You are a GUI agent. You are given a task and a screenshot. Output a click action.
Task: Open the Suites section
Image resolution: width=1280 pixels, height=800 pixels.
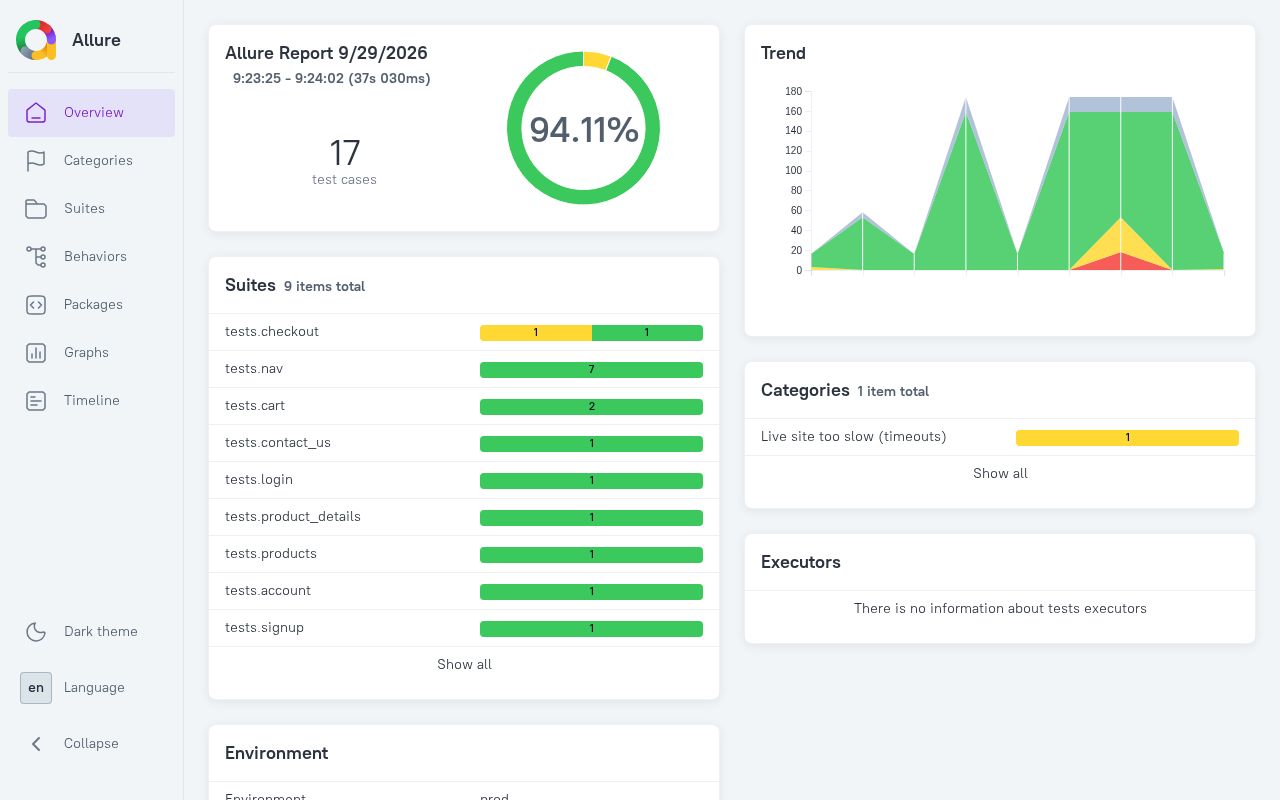click(x=91, y=209)
